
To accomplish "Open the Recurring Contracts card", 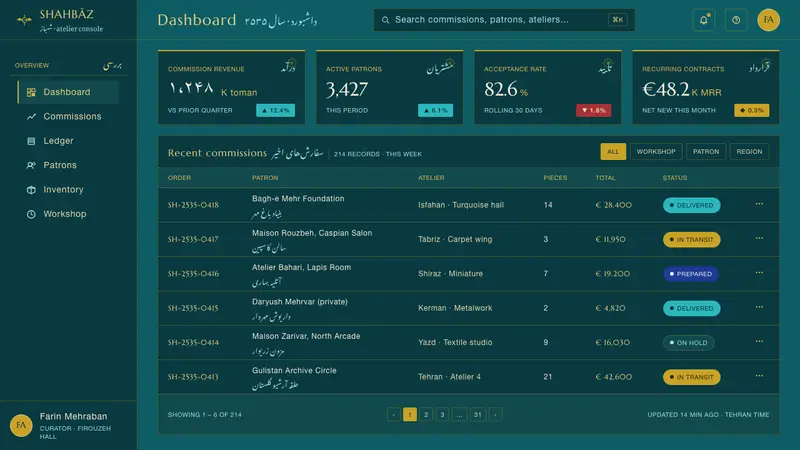I will pos(706,87).
